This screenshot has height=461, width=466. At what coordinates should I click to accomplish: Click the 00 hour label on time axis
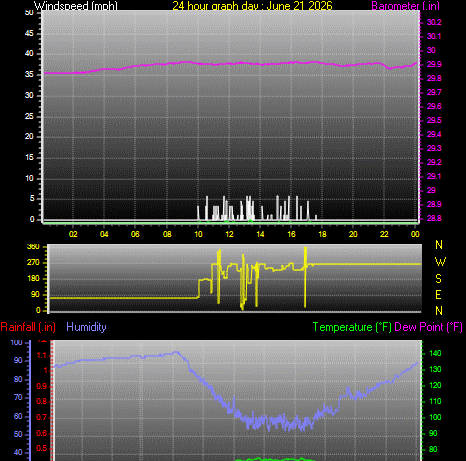click(x=415, y=234)
